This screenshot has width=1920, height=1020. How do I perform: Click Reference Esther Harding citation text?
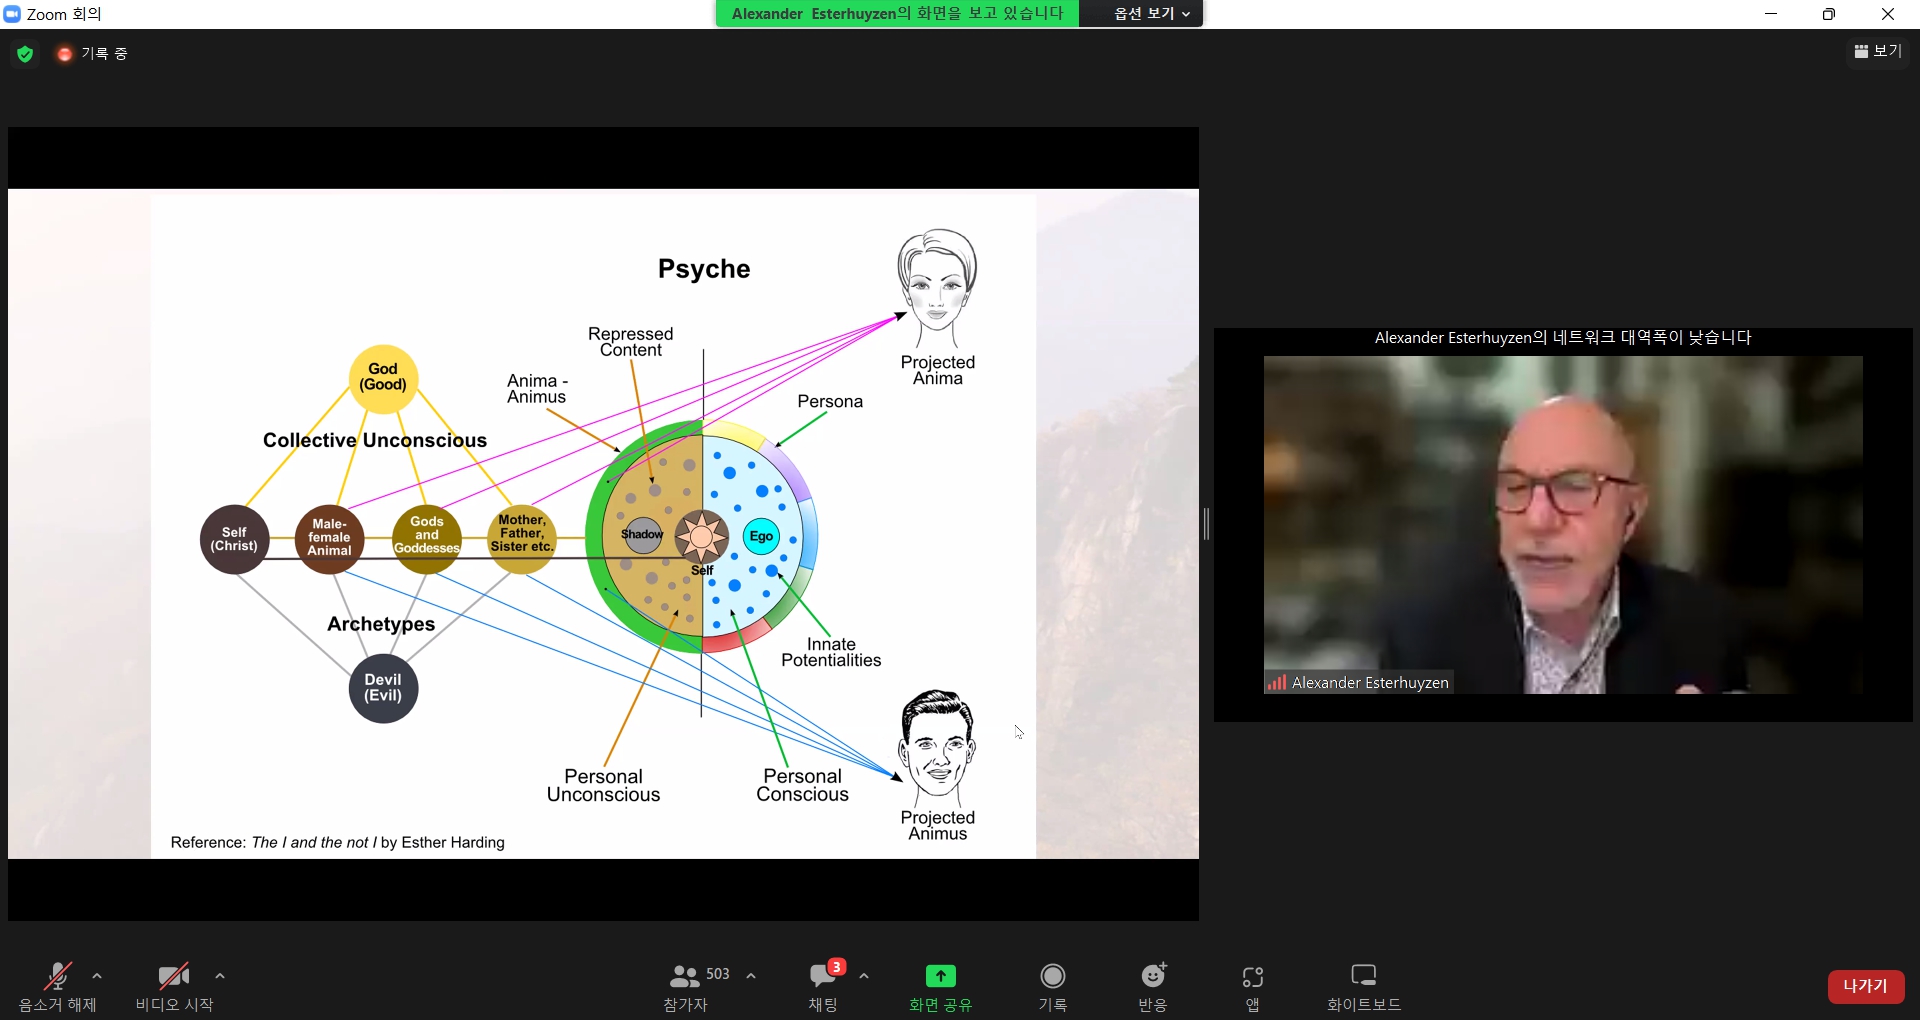coord(338,842)
